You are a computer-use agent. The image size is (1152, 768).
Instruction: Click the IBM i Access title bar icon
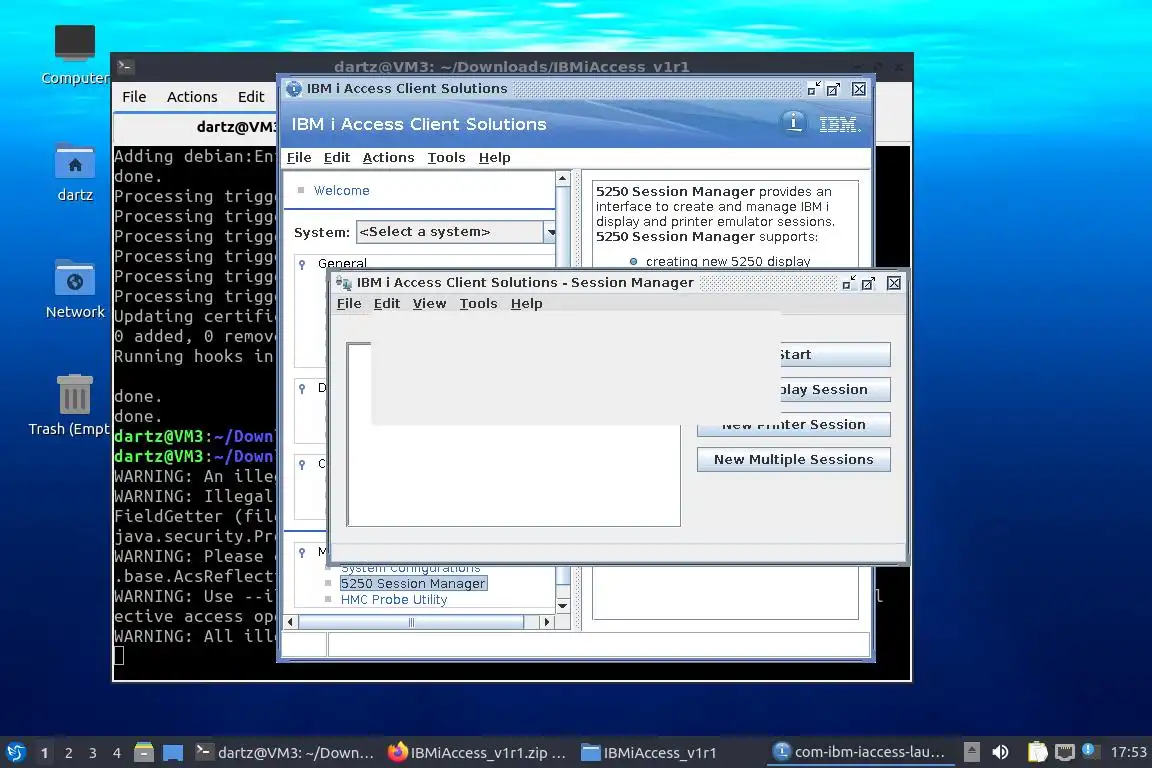coord(294,89)
